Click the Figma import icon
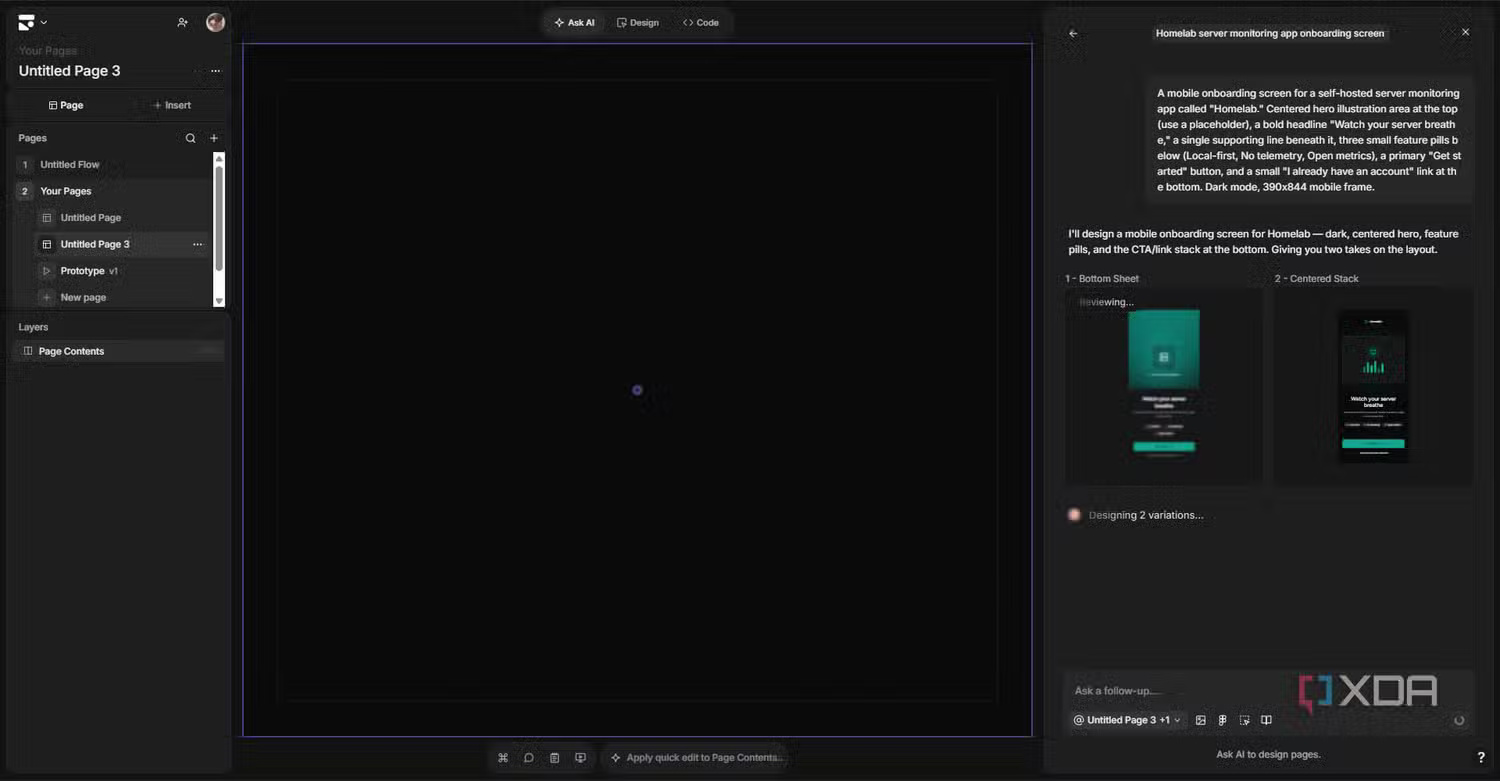Image resolution: width=1500 pixels, height=781 pixels. click(x=1222, y=720)
